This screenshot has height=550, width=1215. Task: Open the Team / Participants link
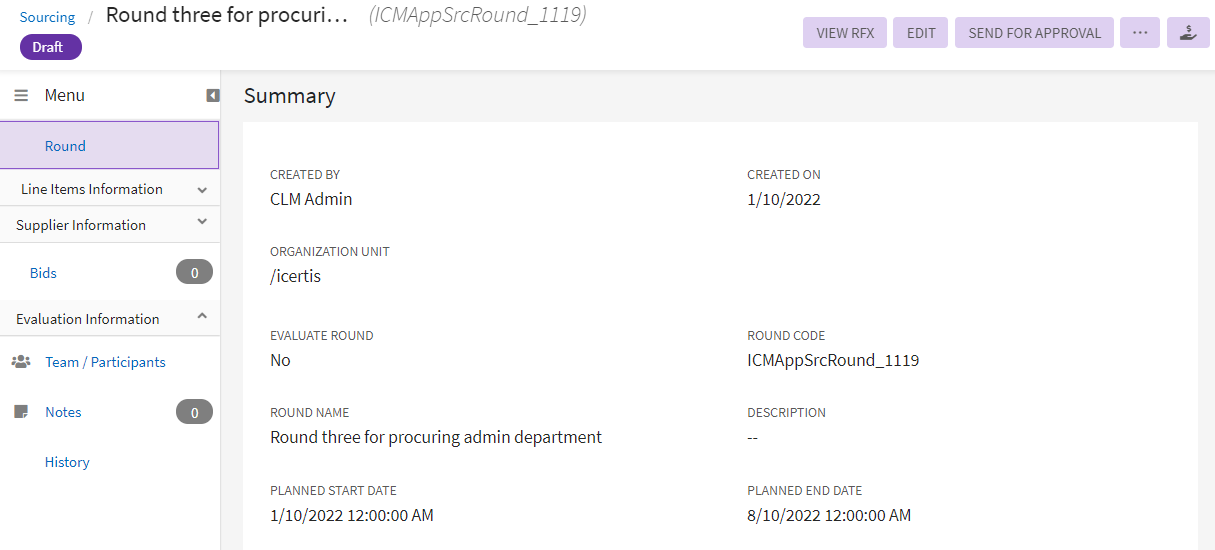point(105,362)
